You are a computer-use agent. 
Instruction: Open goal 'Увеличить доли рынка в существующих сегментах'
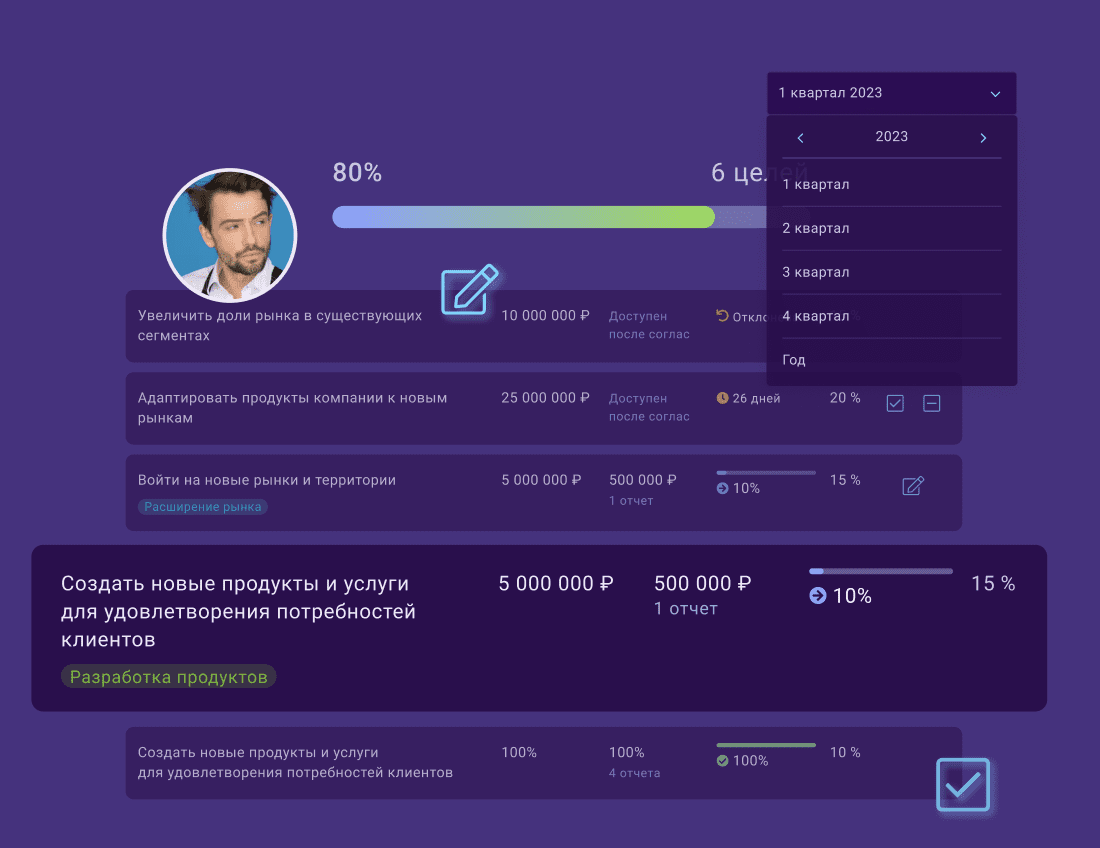(x=280, y=325)
